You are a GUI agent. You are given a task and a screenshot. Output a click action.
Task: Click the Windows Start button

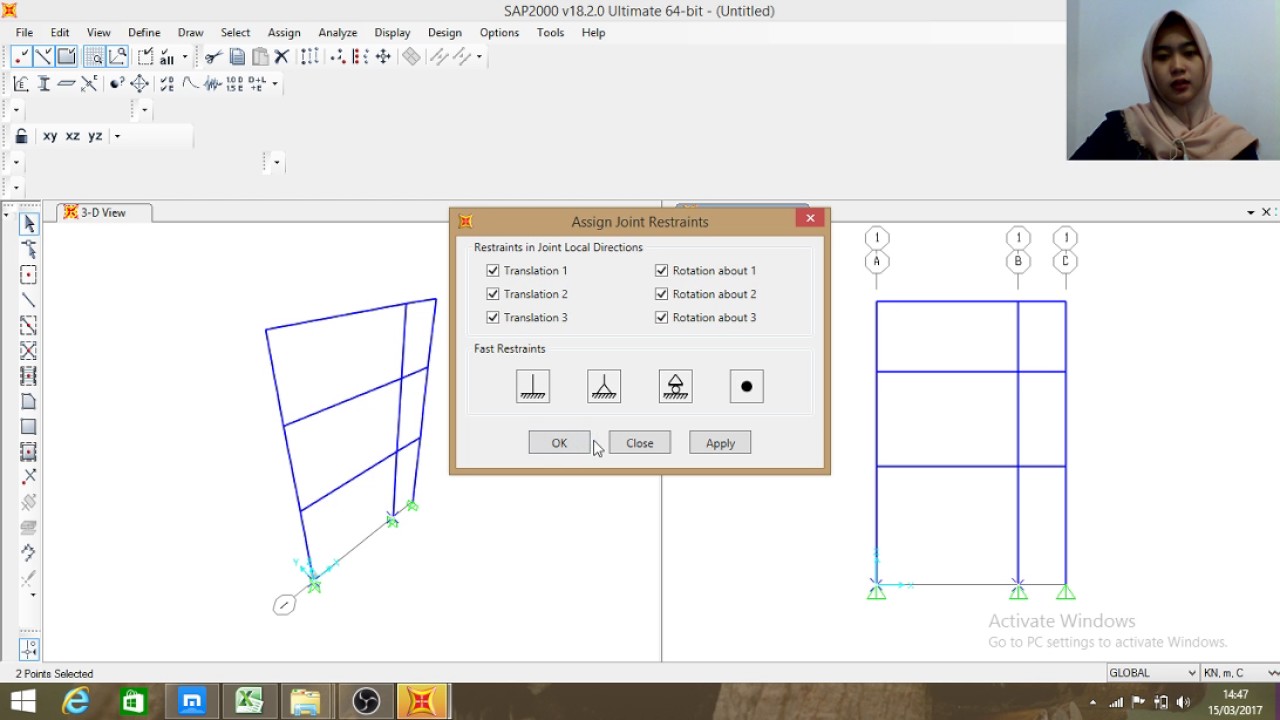click(23, 702)
